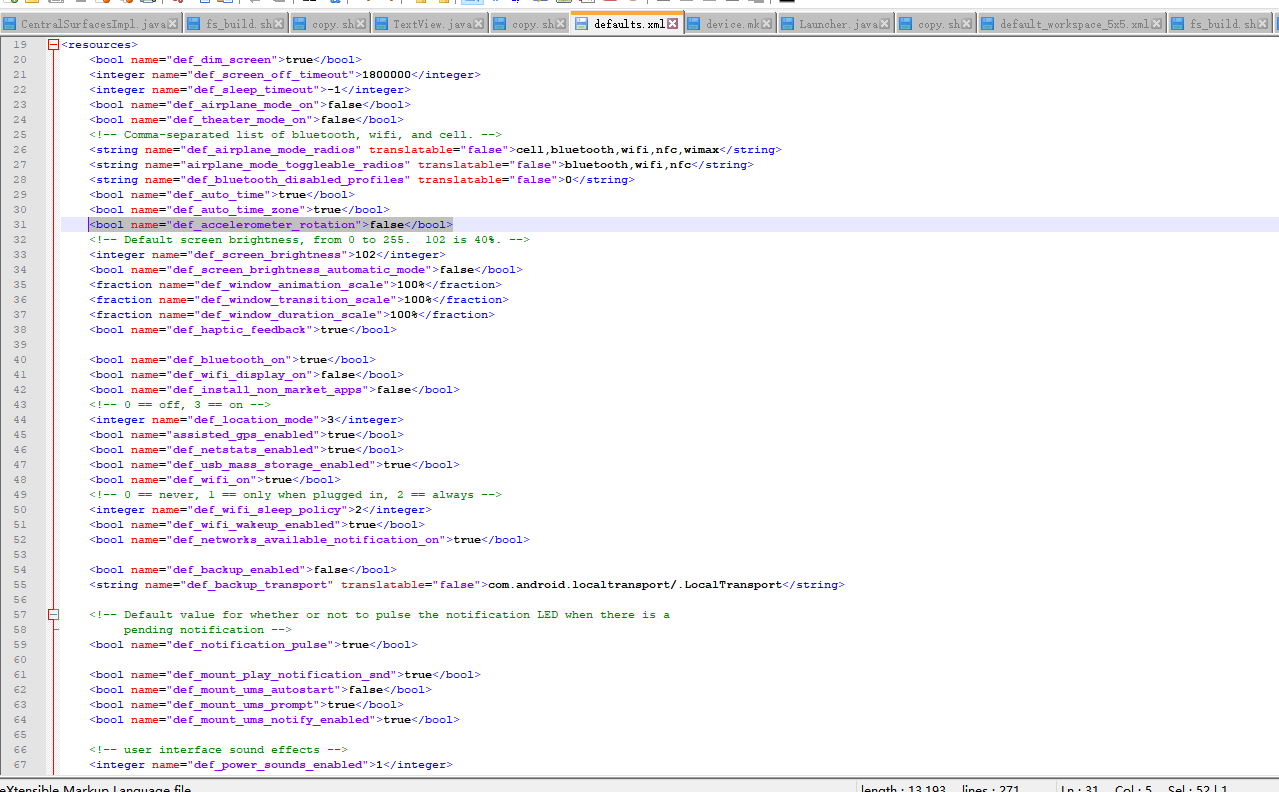This screenshot has height=792, width=1279.
Task: Click the def_backup_transport line
Action: tap(466, 585)
